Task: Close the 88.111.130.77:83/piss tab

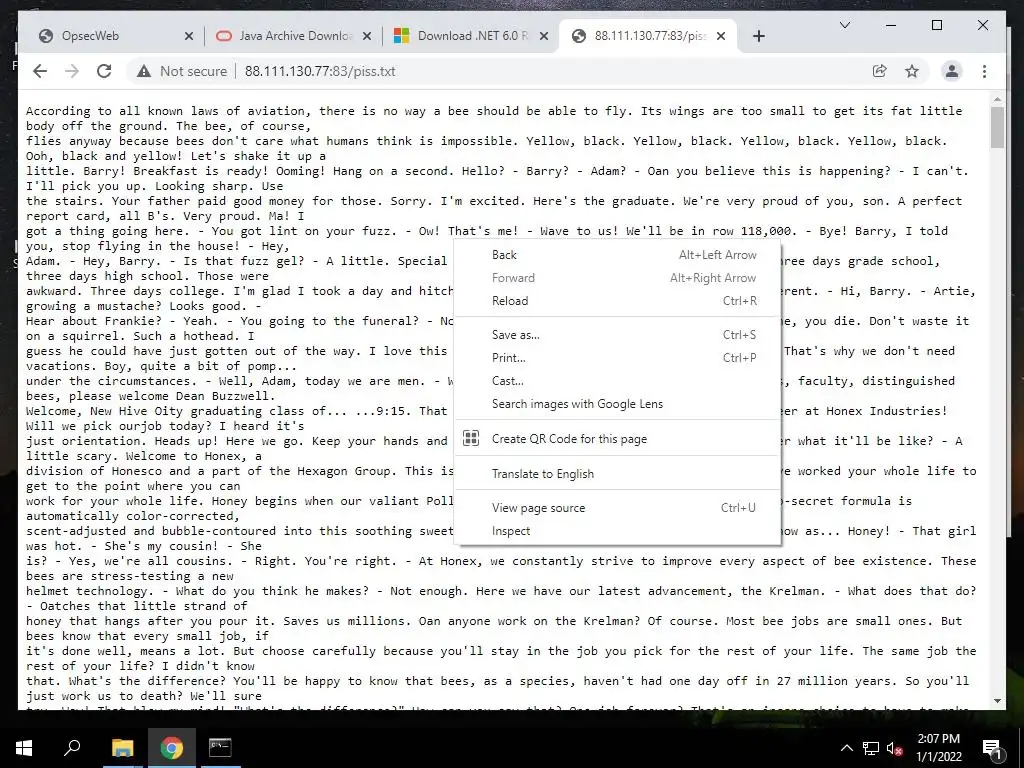Action: coord(721,37)
